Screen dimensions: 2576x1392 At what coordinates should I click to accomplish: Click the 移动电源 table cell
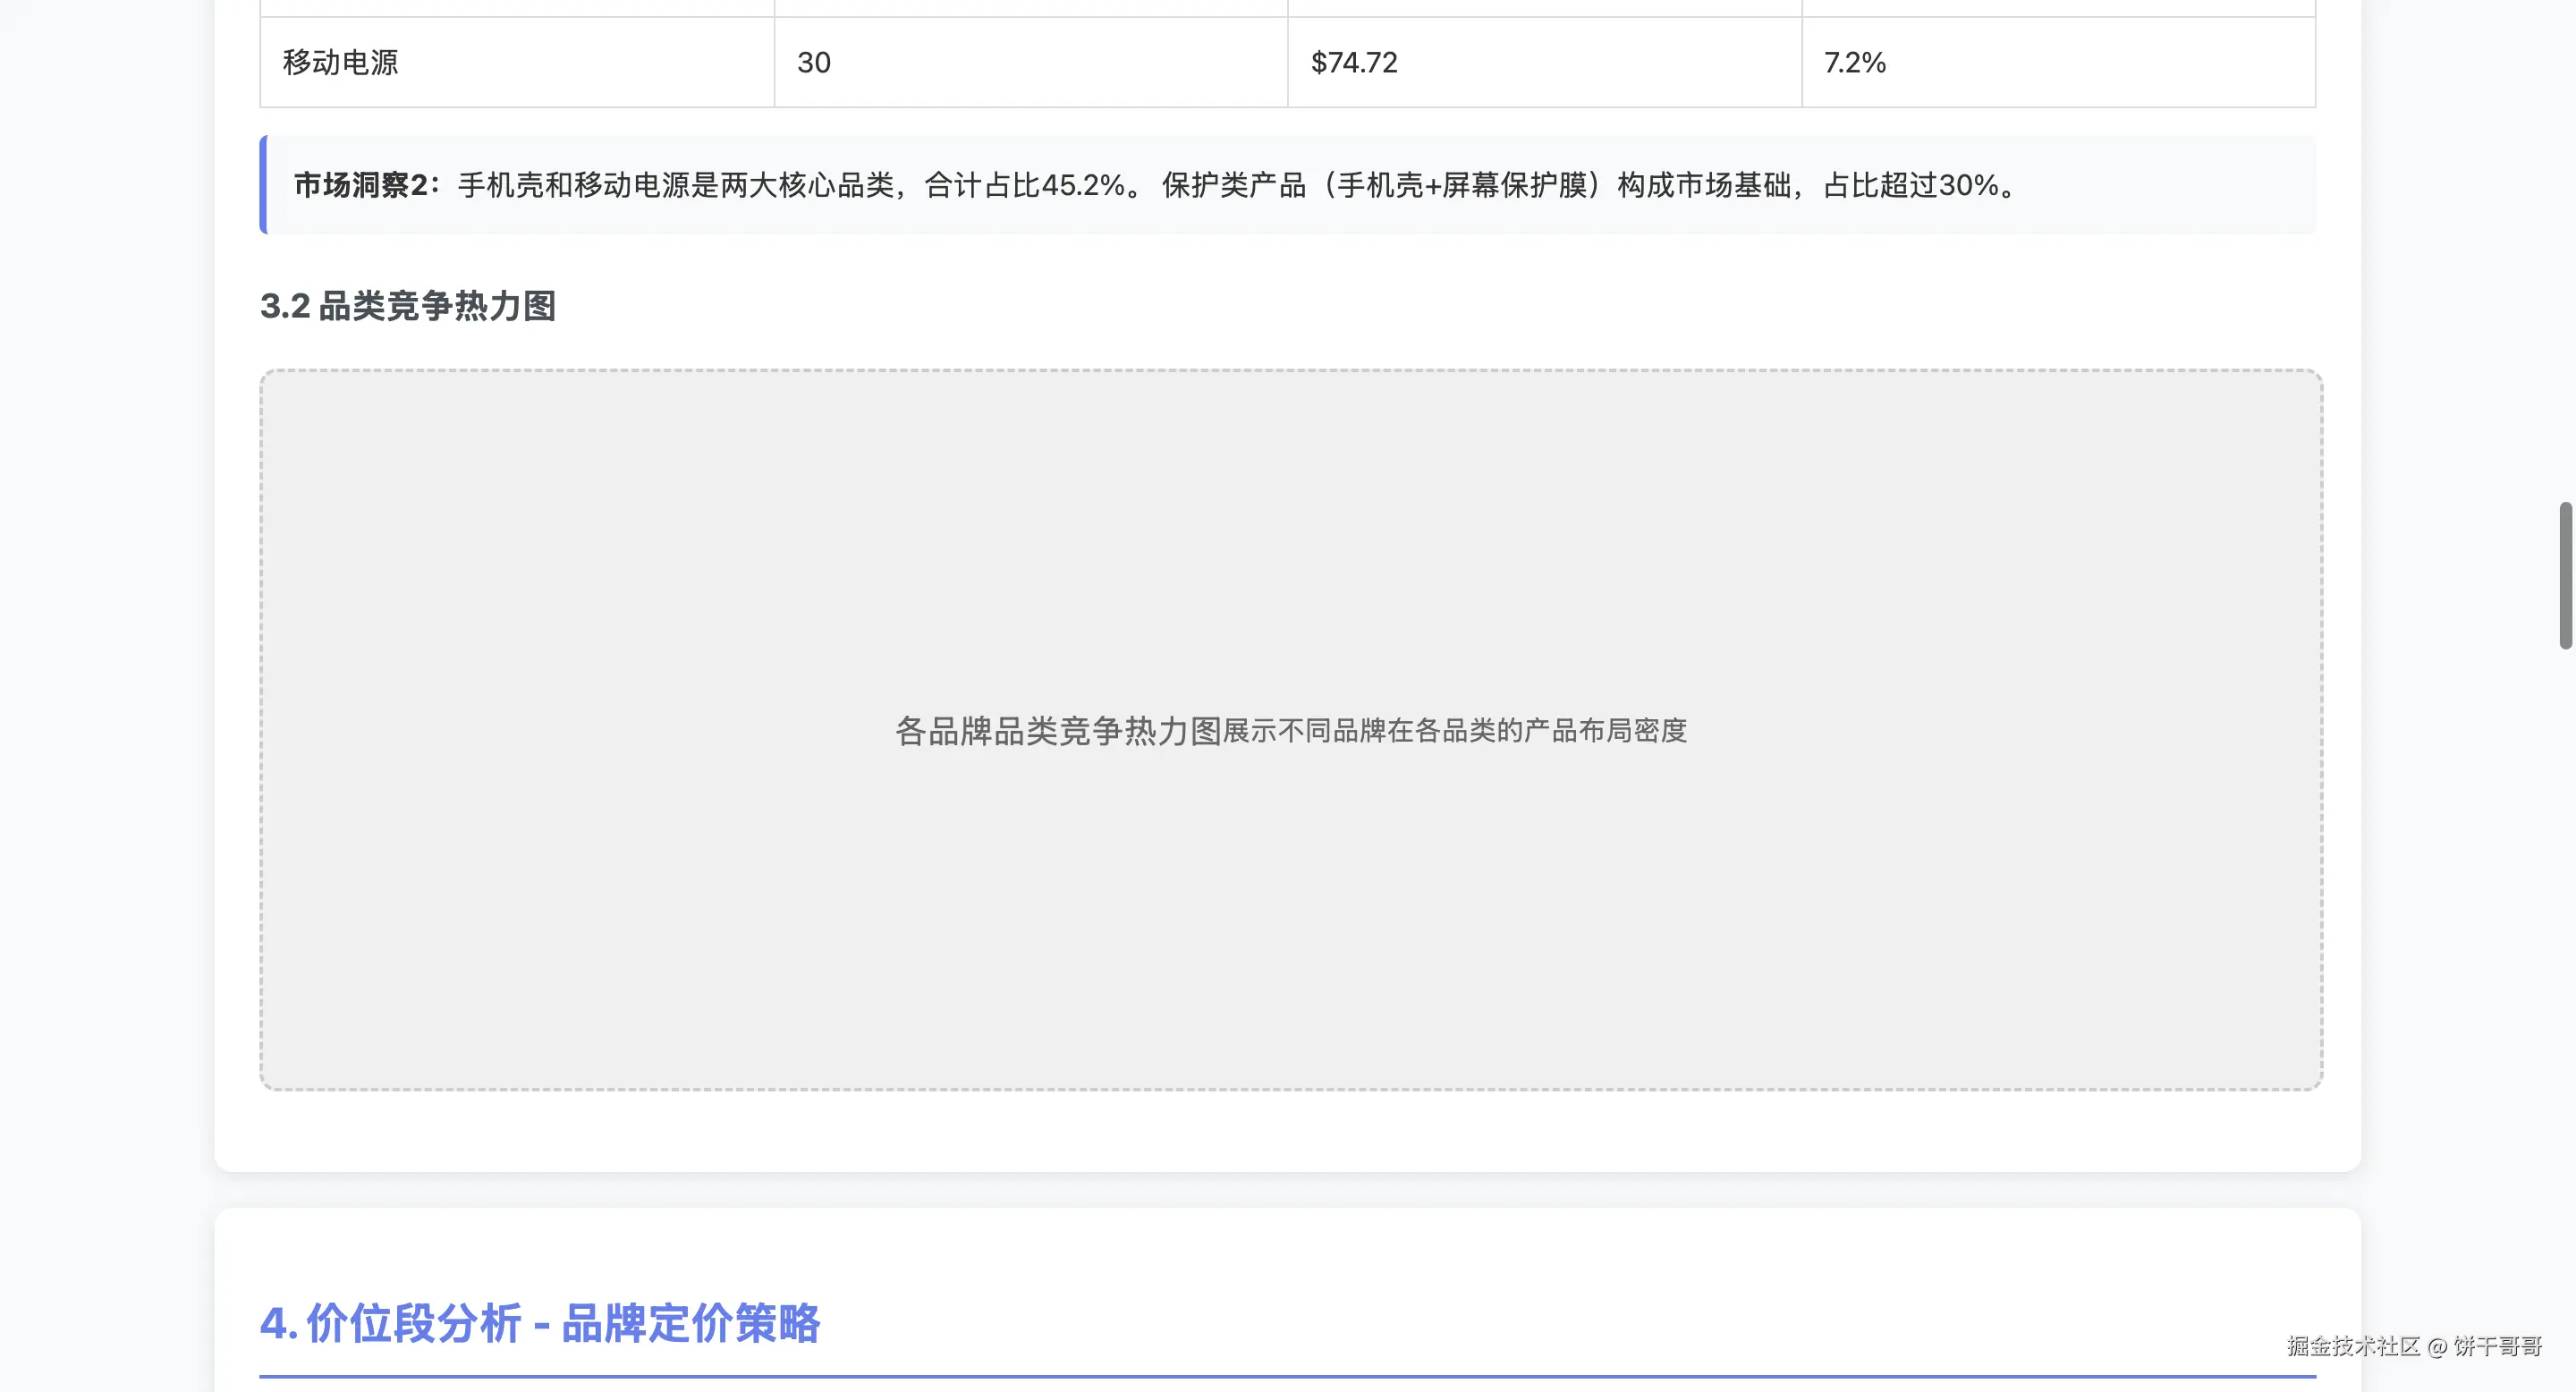[340, 62]
